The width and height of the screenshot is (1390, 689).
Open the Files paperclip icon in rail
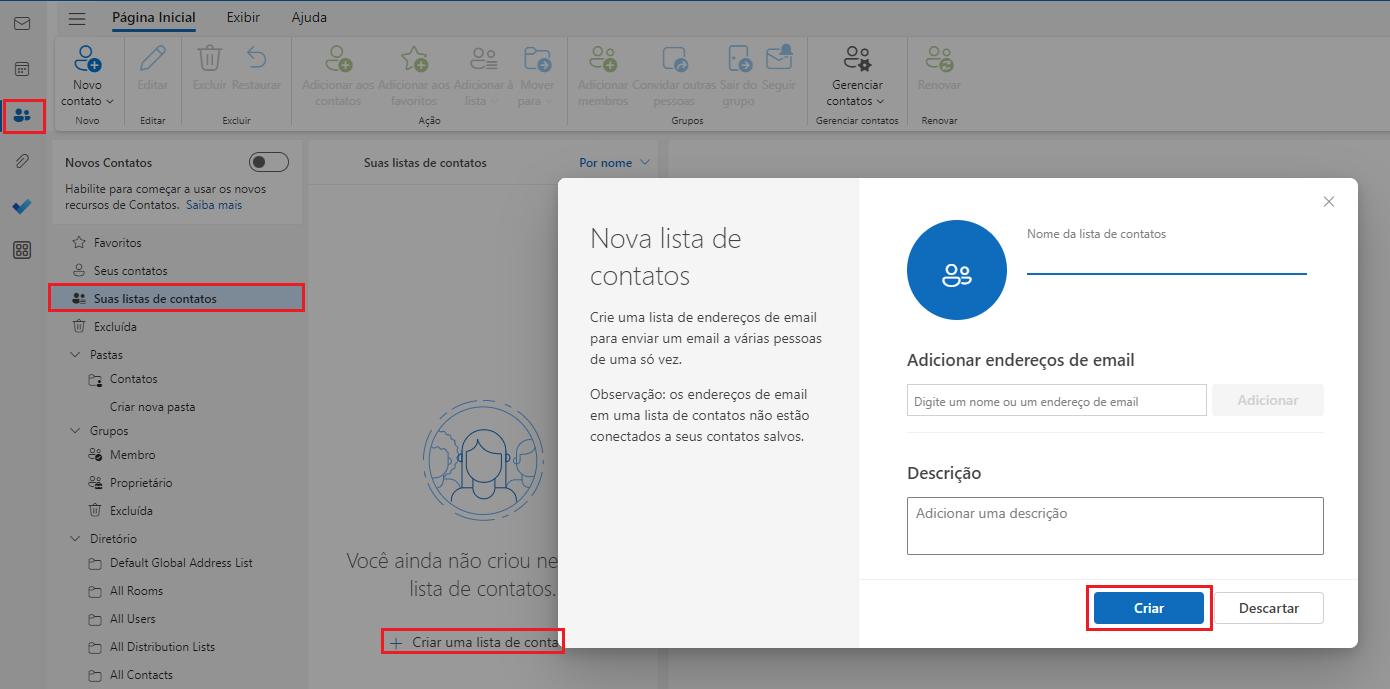(22, 161)
